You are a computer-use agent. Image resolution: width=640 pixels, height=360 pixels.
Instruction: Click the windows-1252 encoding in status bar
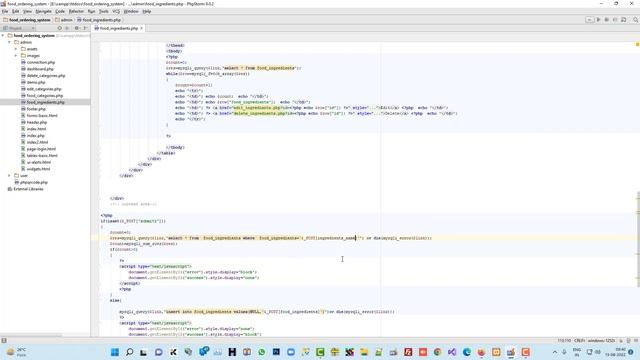click(x=601, y=340)
